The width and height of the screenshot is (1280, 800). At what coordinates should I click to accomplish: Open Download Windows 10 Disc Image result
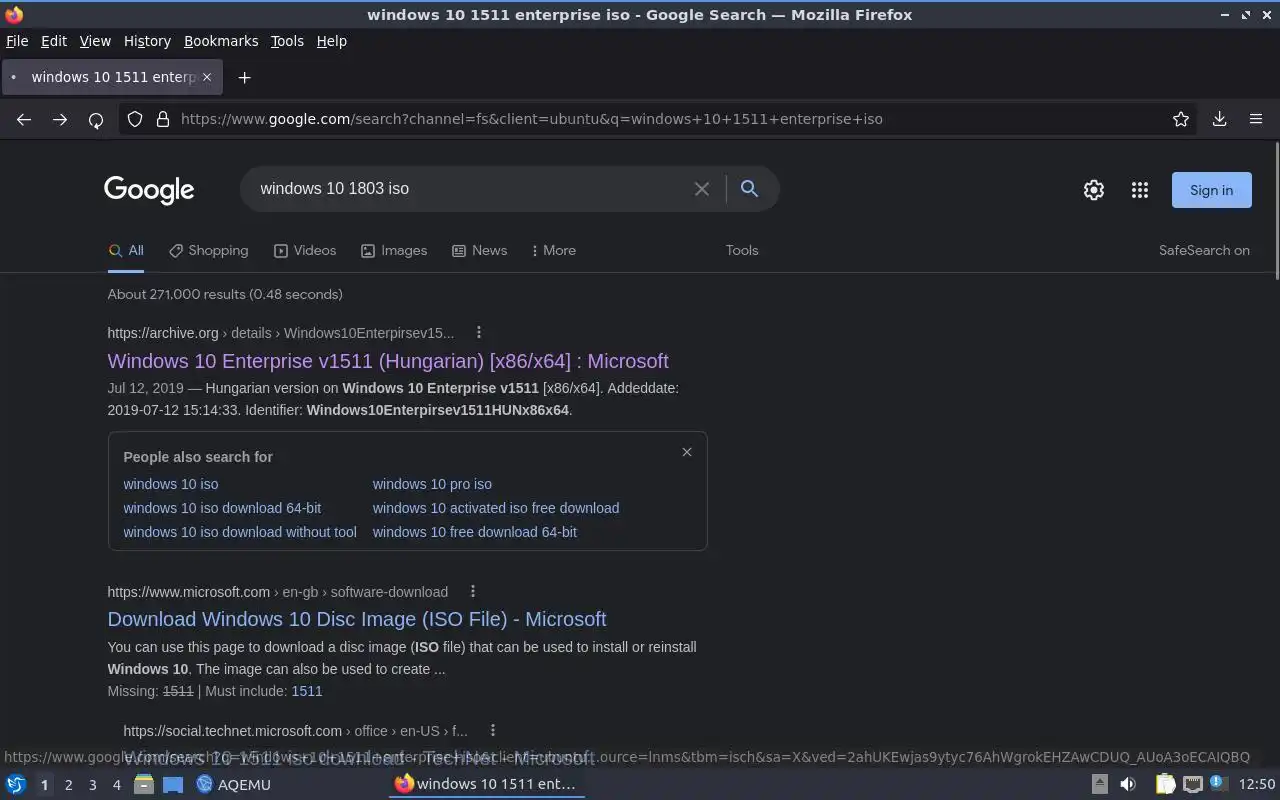point(357,619)
